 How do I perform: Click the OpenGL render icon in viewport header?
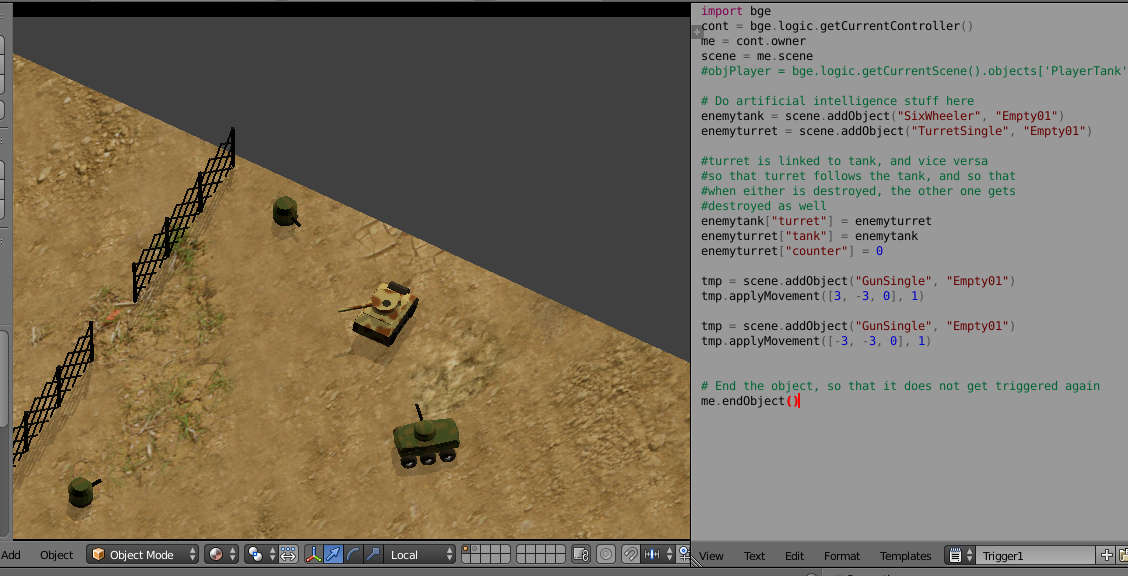[580, 554]
